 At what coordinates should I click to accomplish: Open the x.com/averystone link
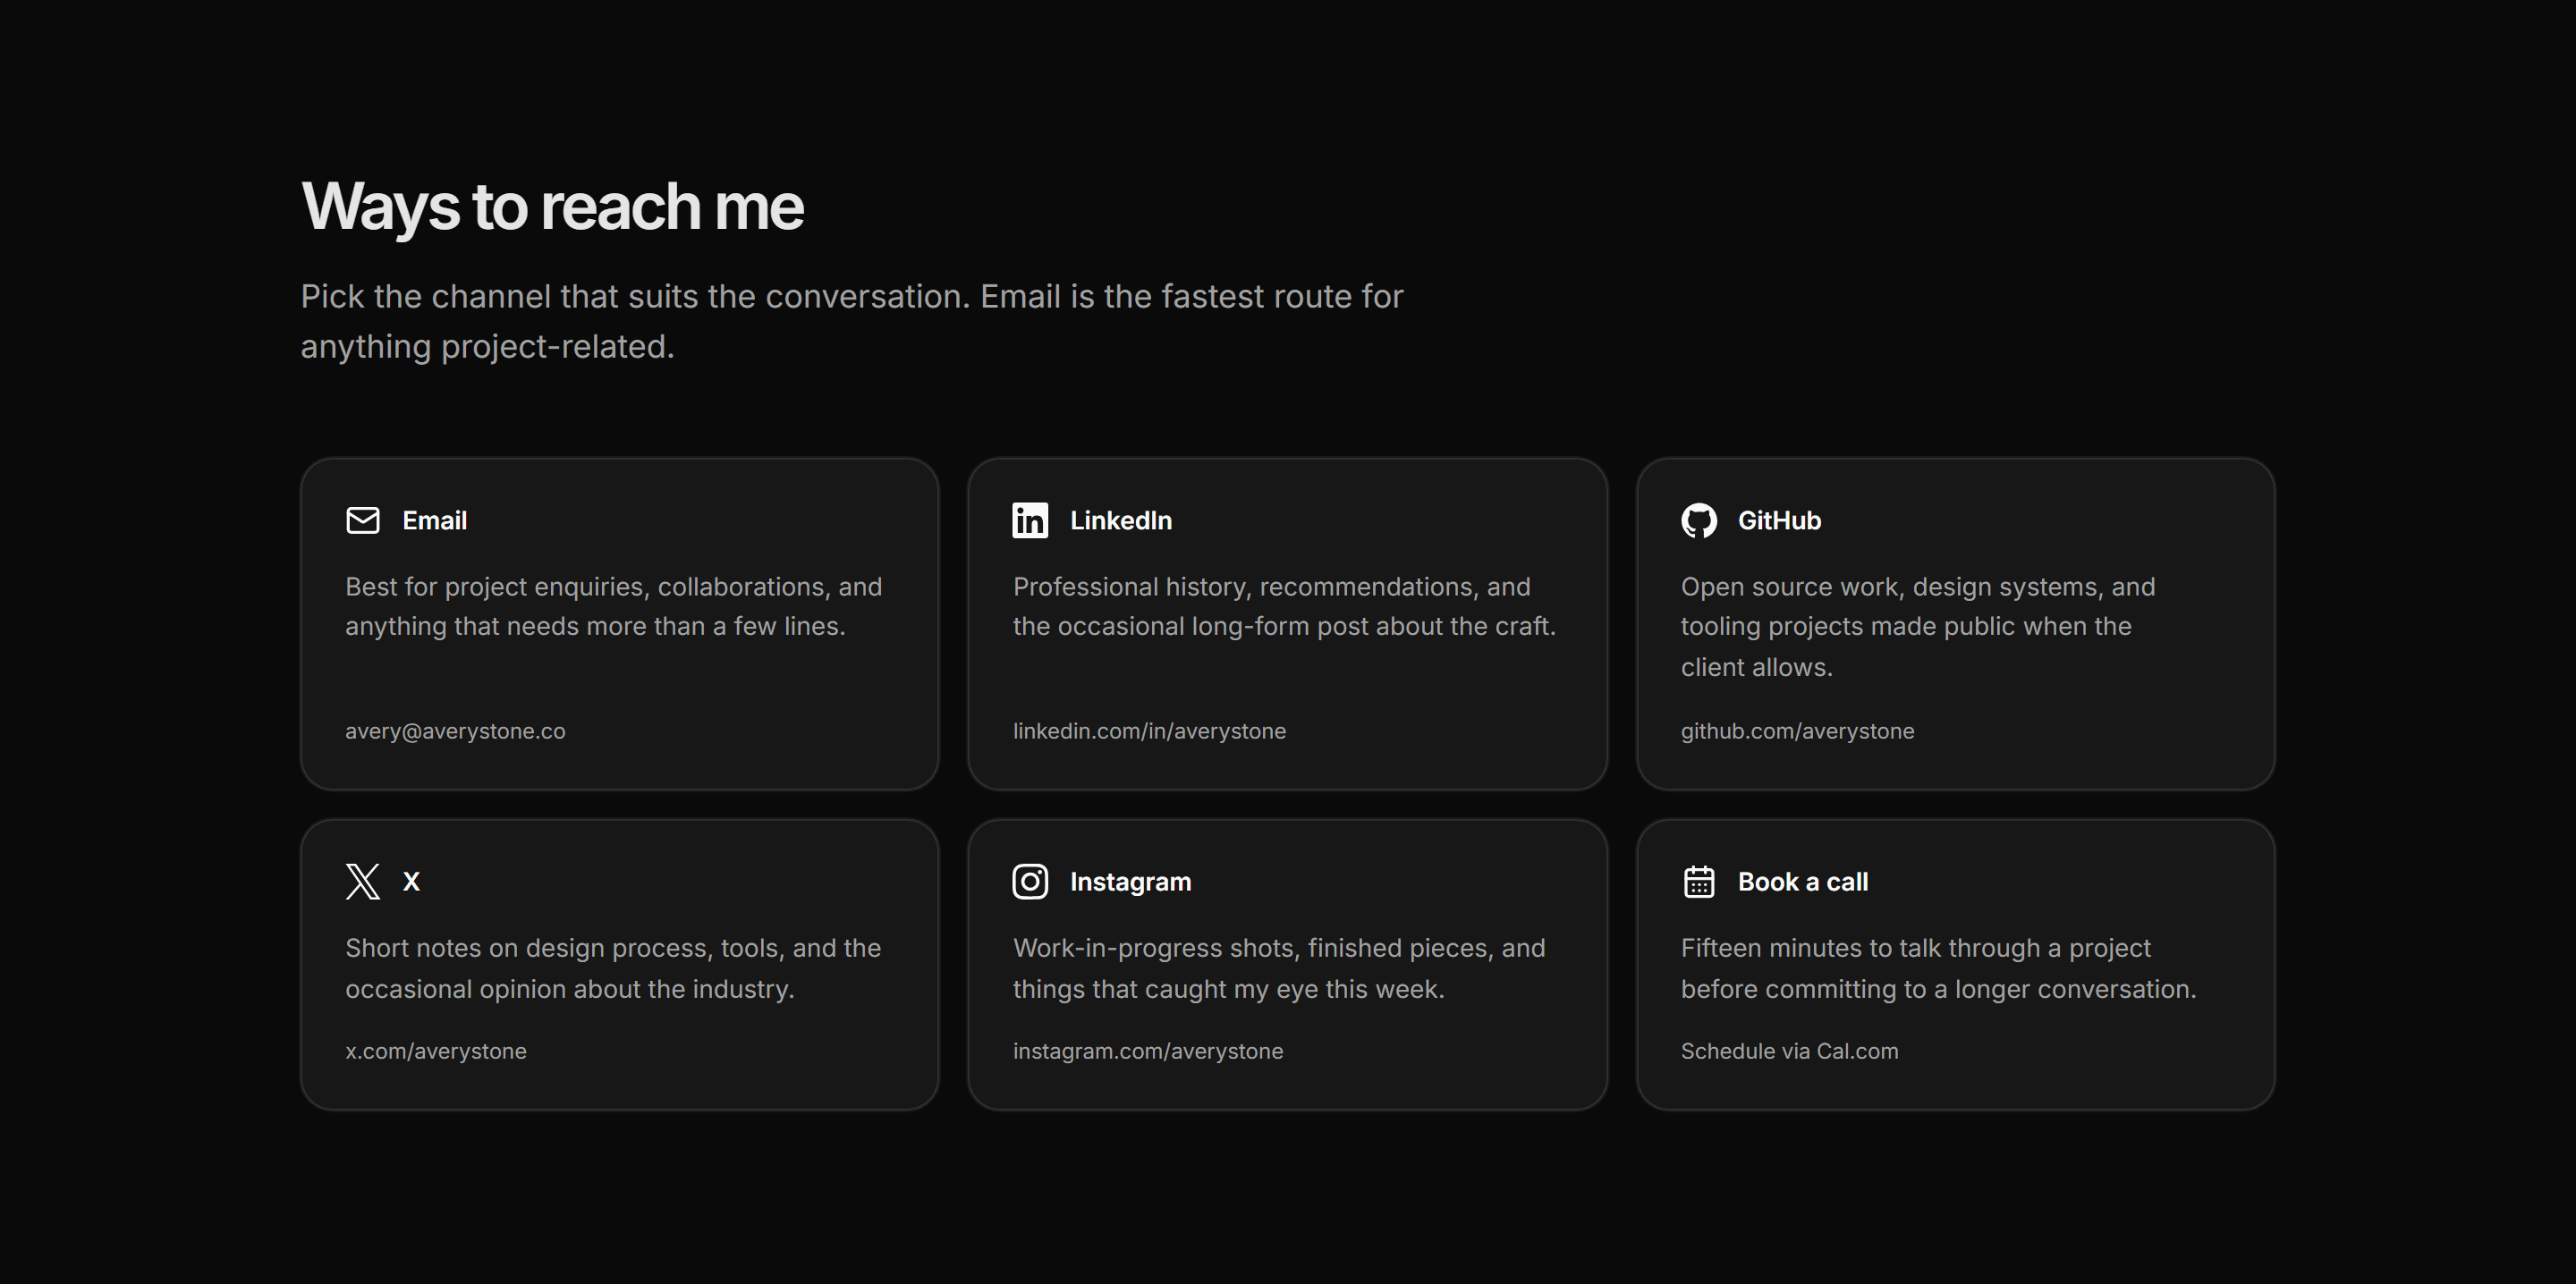tap(435, 1051)
